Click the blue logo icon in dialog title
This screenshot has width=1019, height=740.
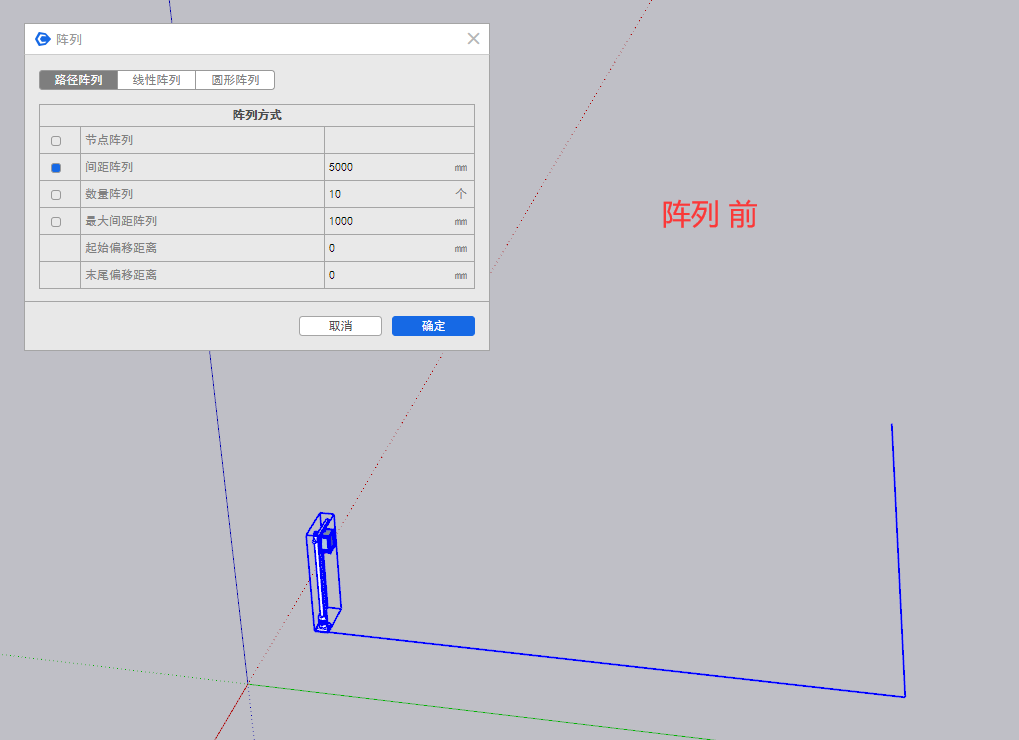(x=43, y=39)
